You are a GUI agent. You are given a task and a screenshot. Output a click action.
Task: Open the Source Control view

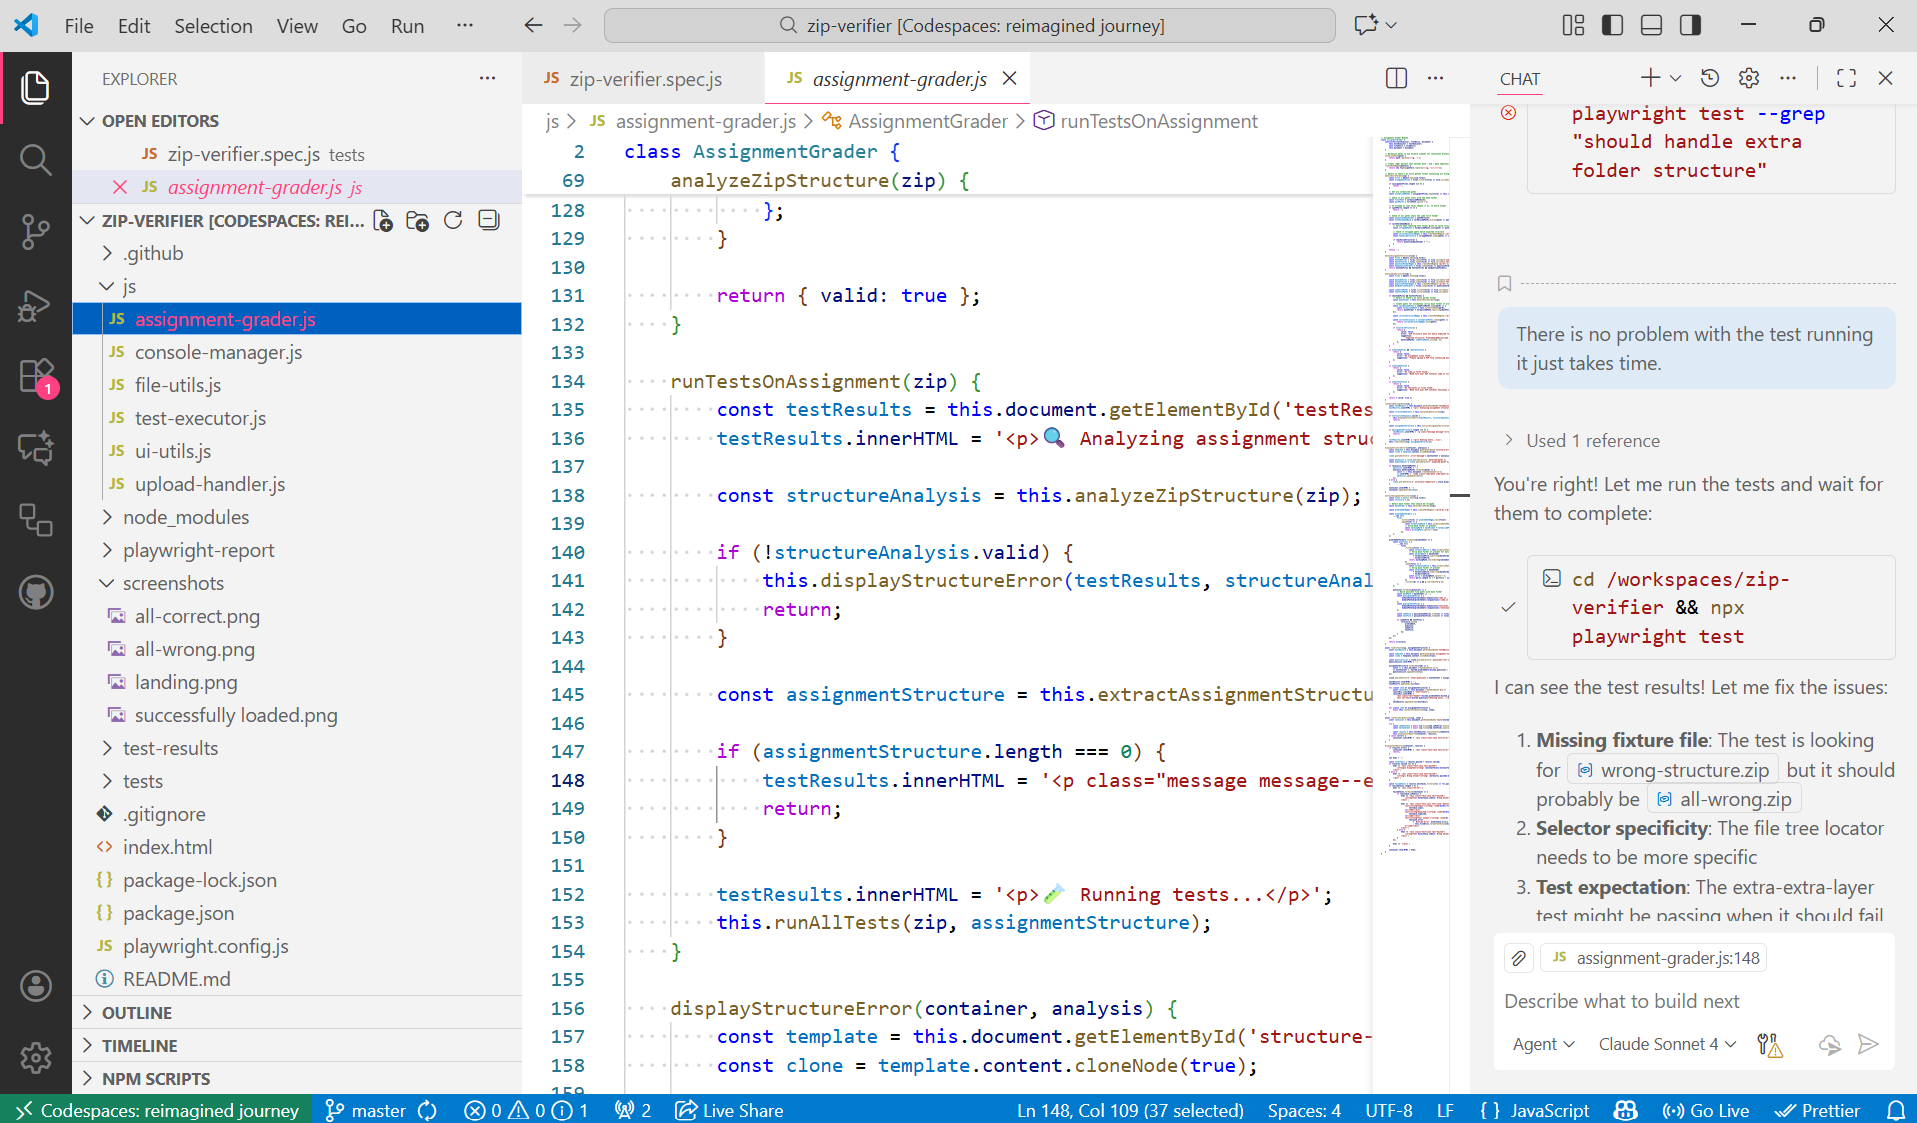[36, 232]
